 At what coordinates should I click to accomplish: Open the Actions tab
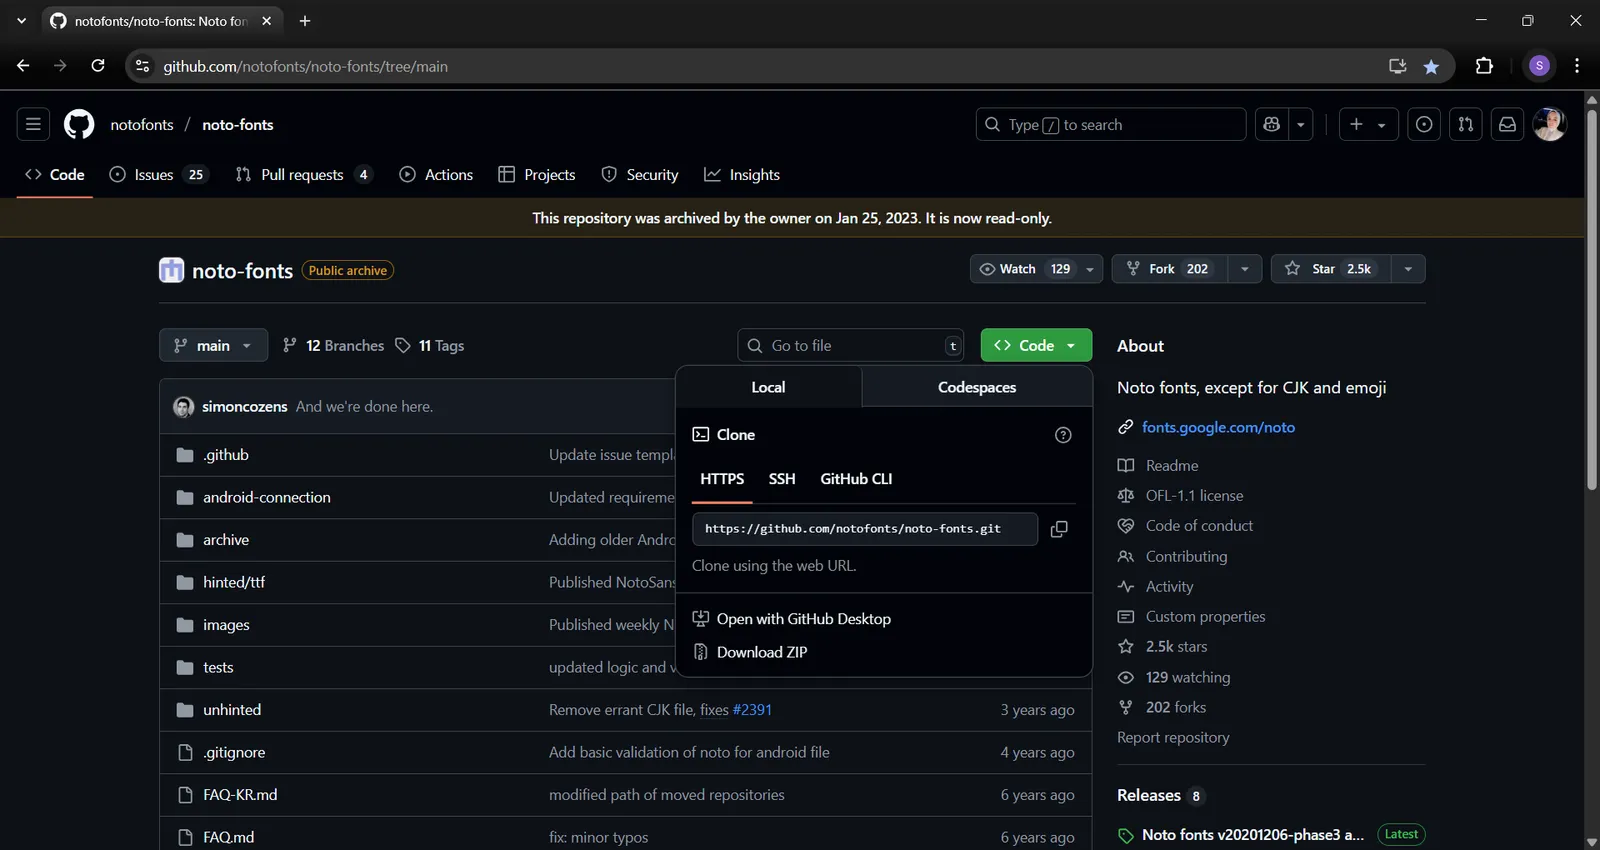click(x=436, y=174)
